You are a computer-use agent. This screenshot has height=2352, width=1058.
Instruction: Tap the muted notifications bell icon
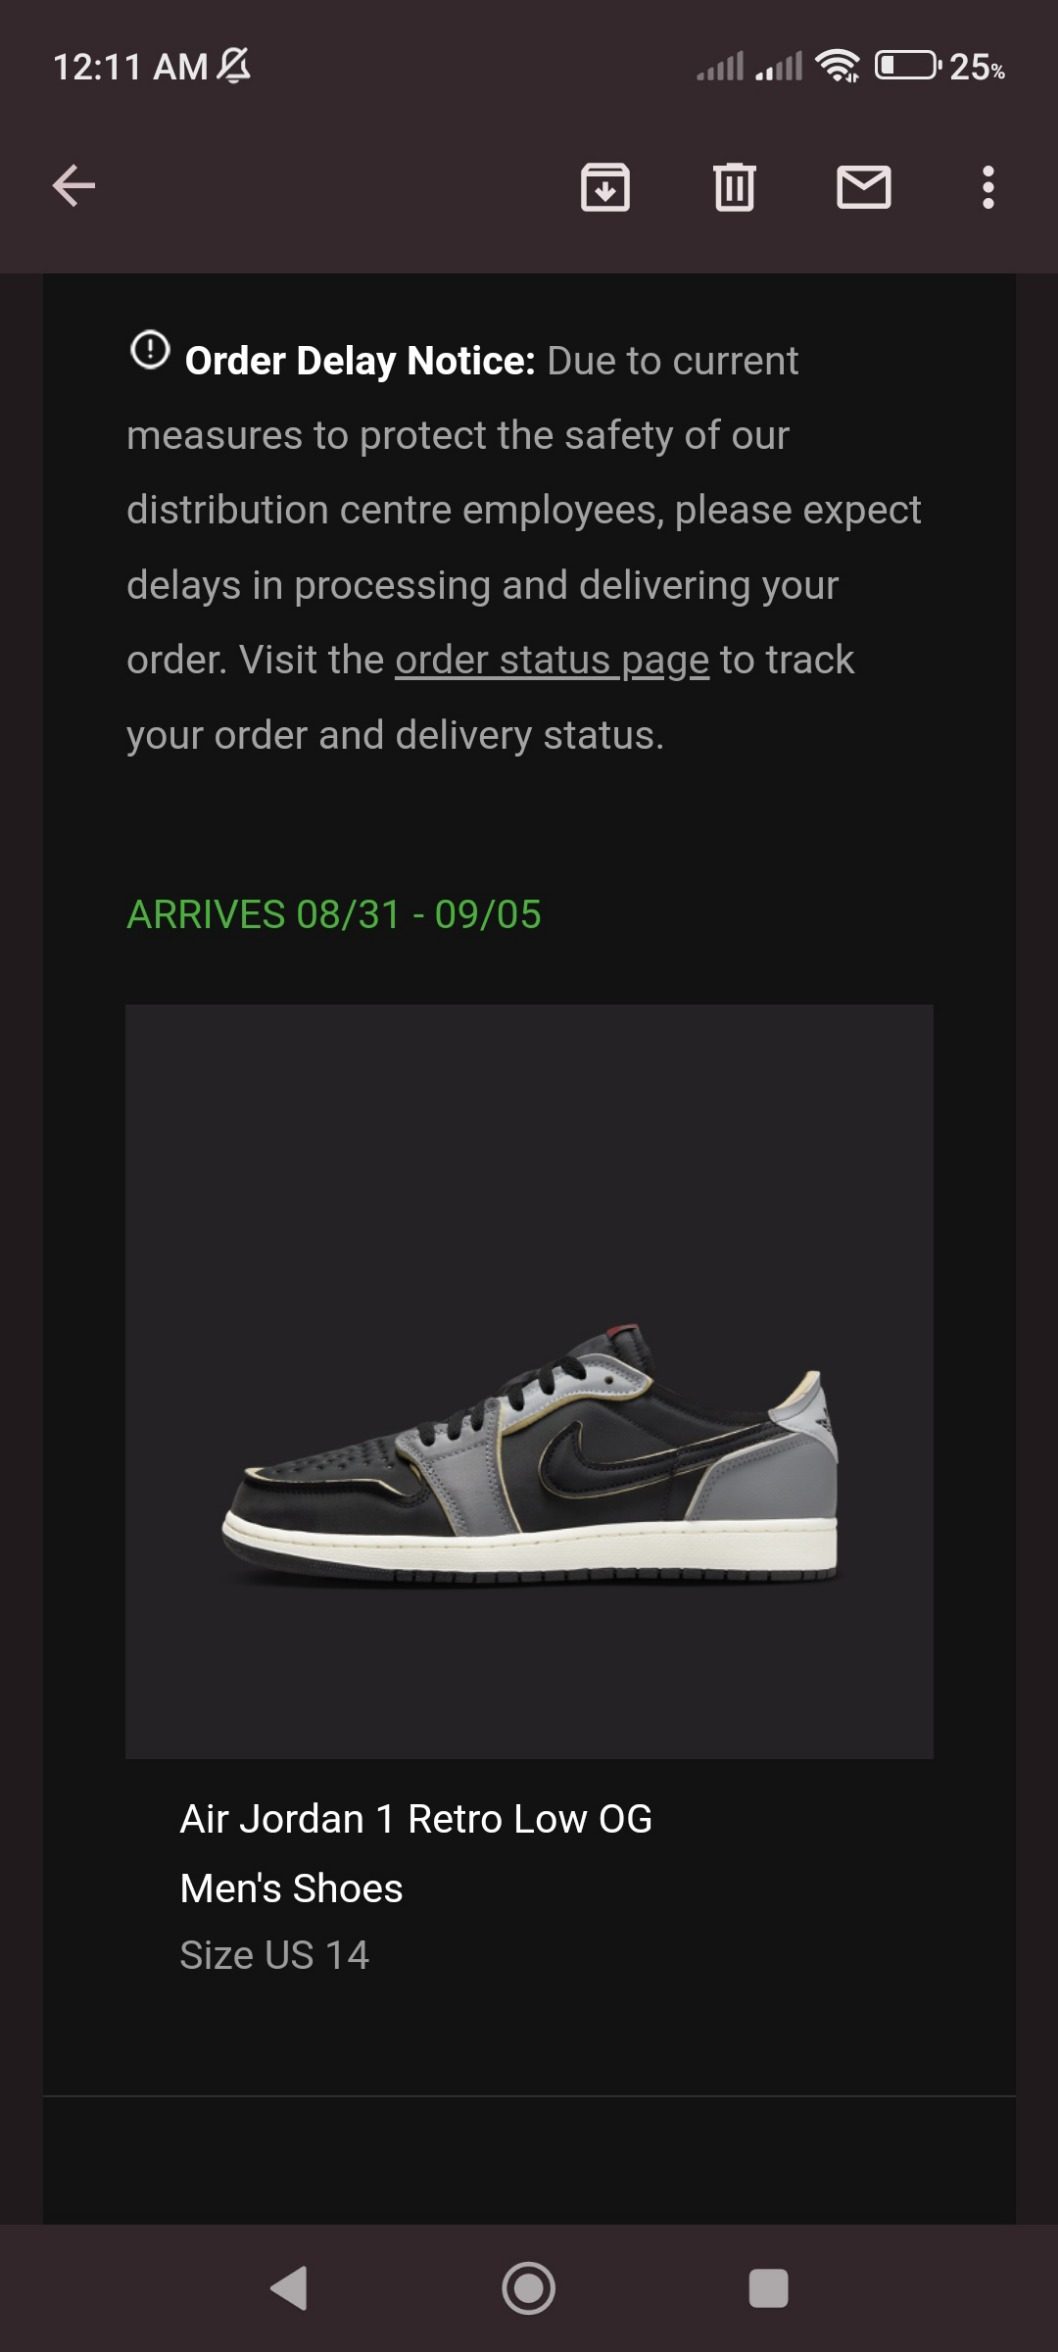point(233,66)
